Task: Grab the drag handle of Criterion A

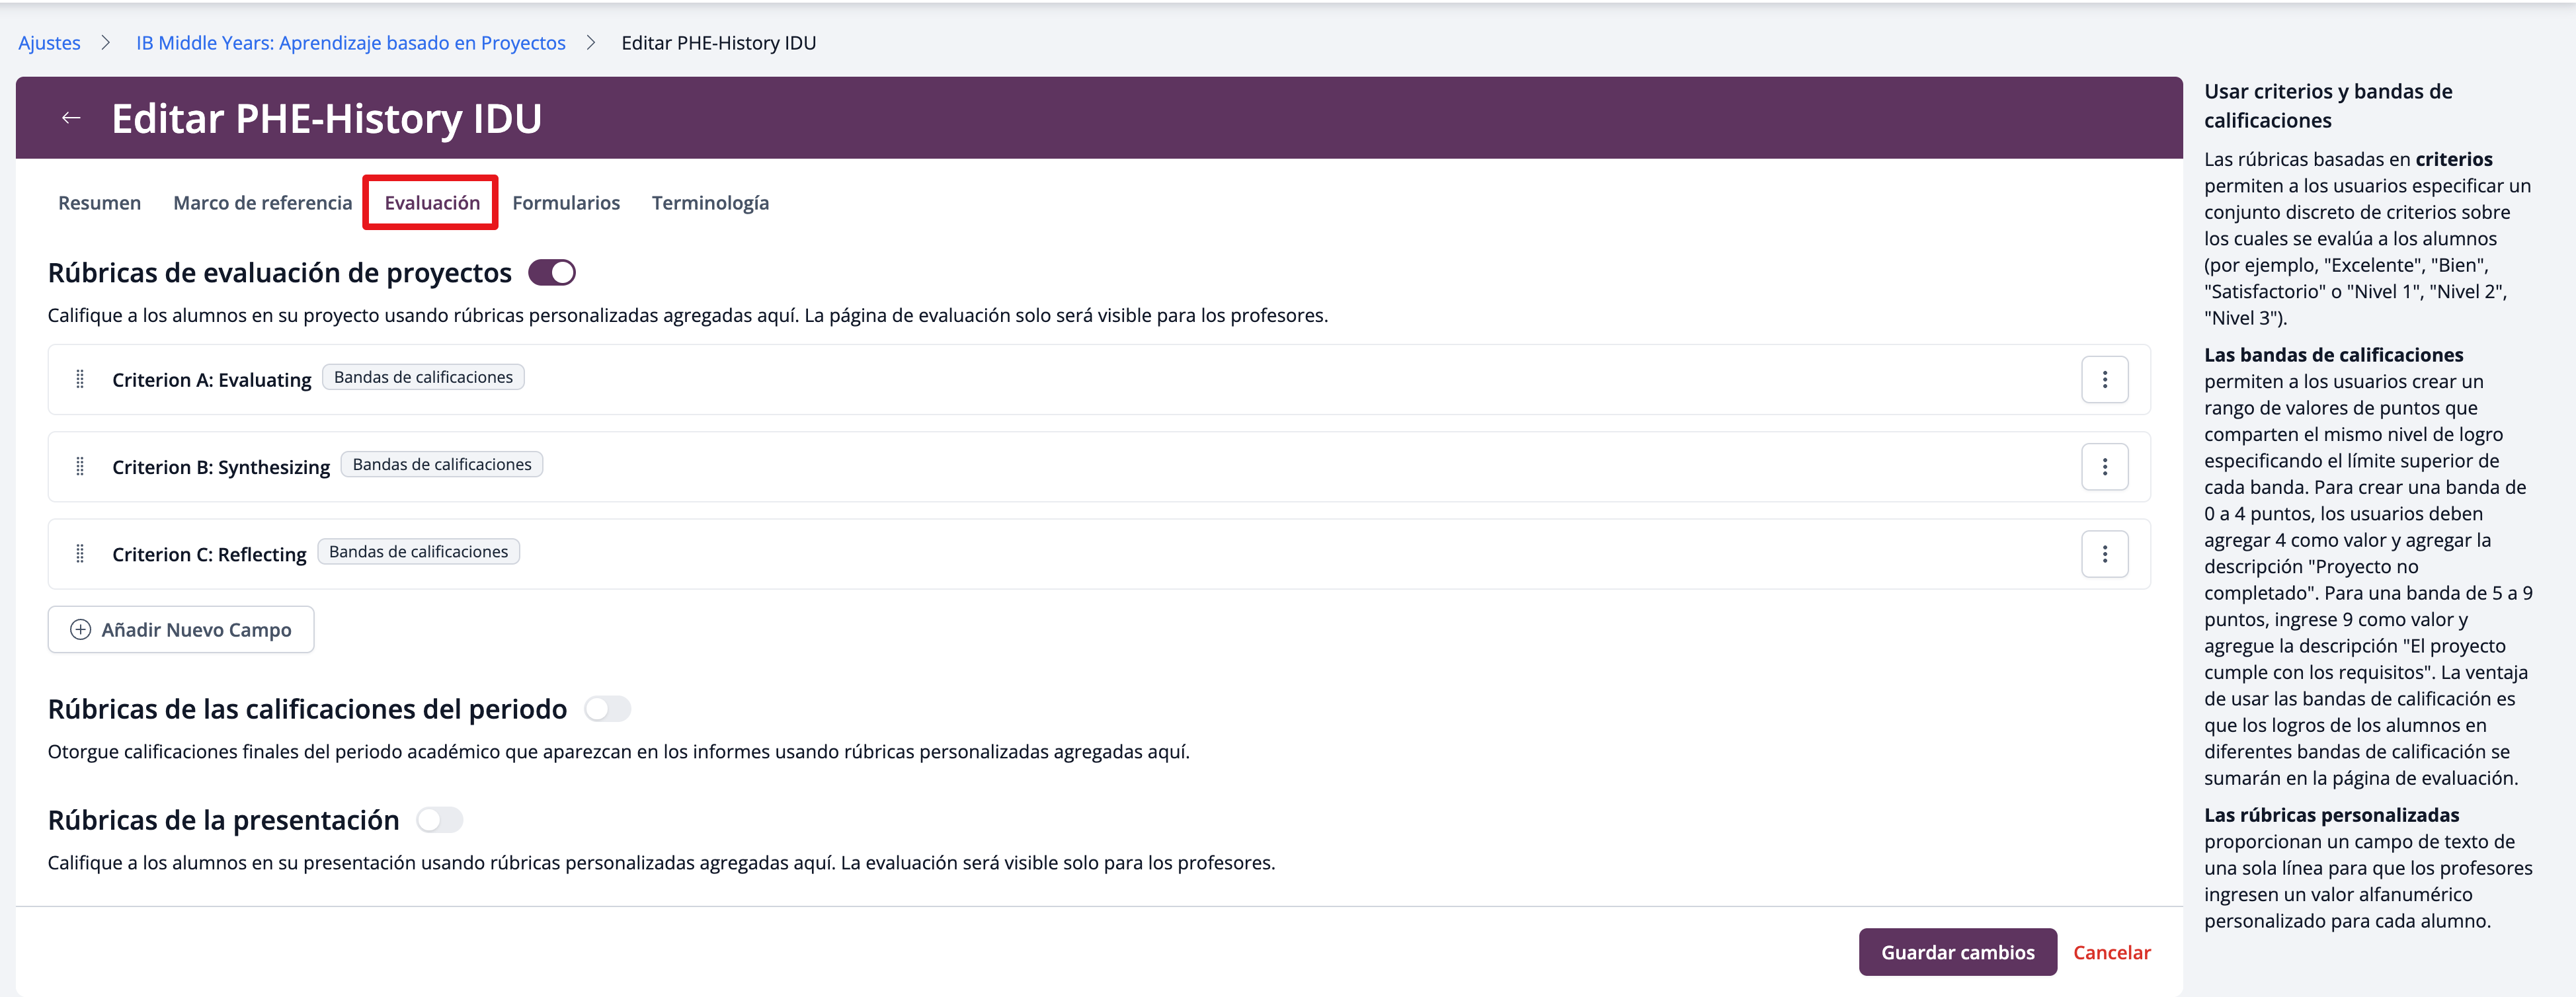Action: pyautogui.click(x=80, y=380)
